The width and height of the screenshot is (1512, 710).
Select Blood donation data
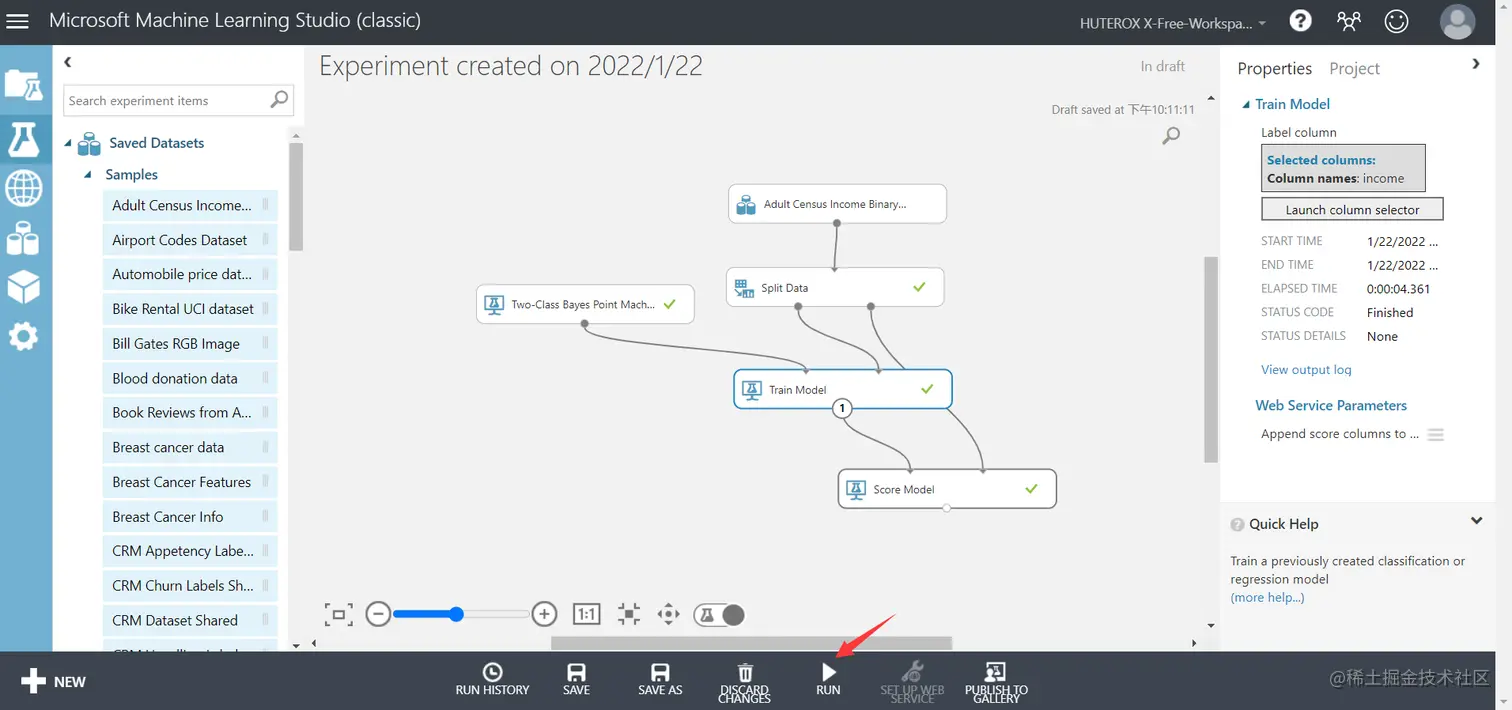(x=190, y=378)
